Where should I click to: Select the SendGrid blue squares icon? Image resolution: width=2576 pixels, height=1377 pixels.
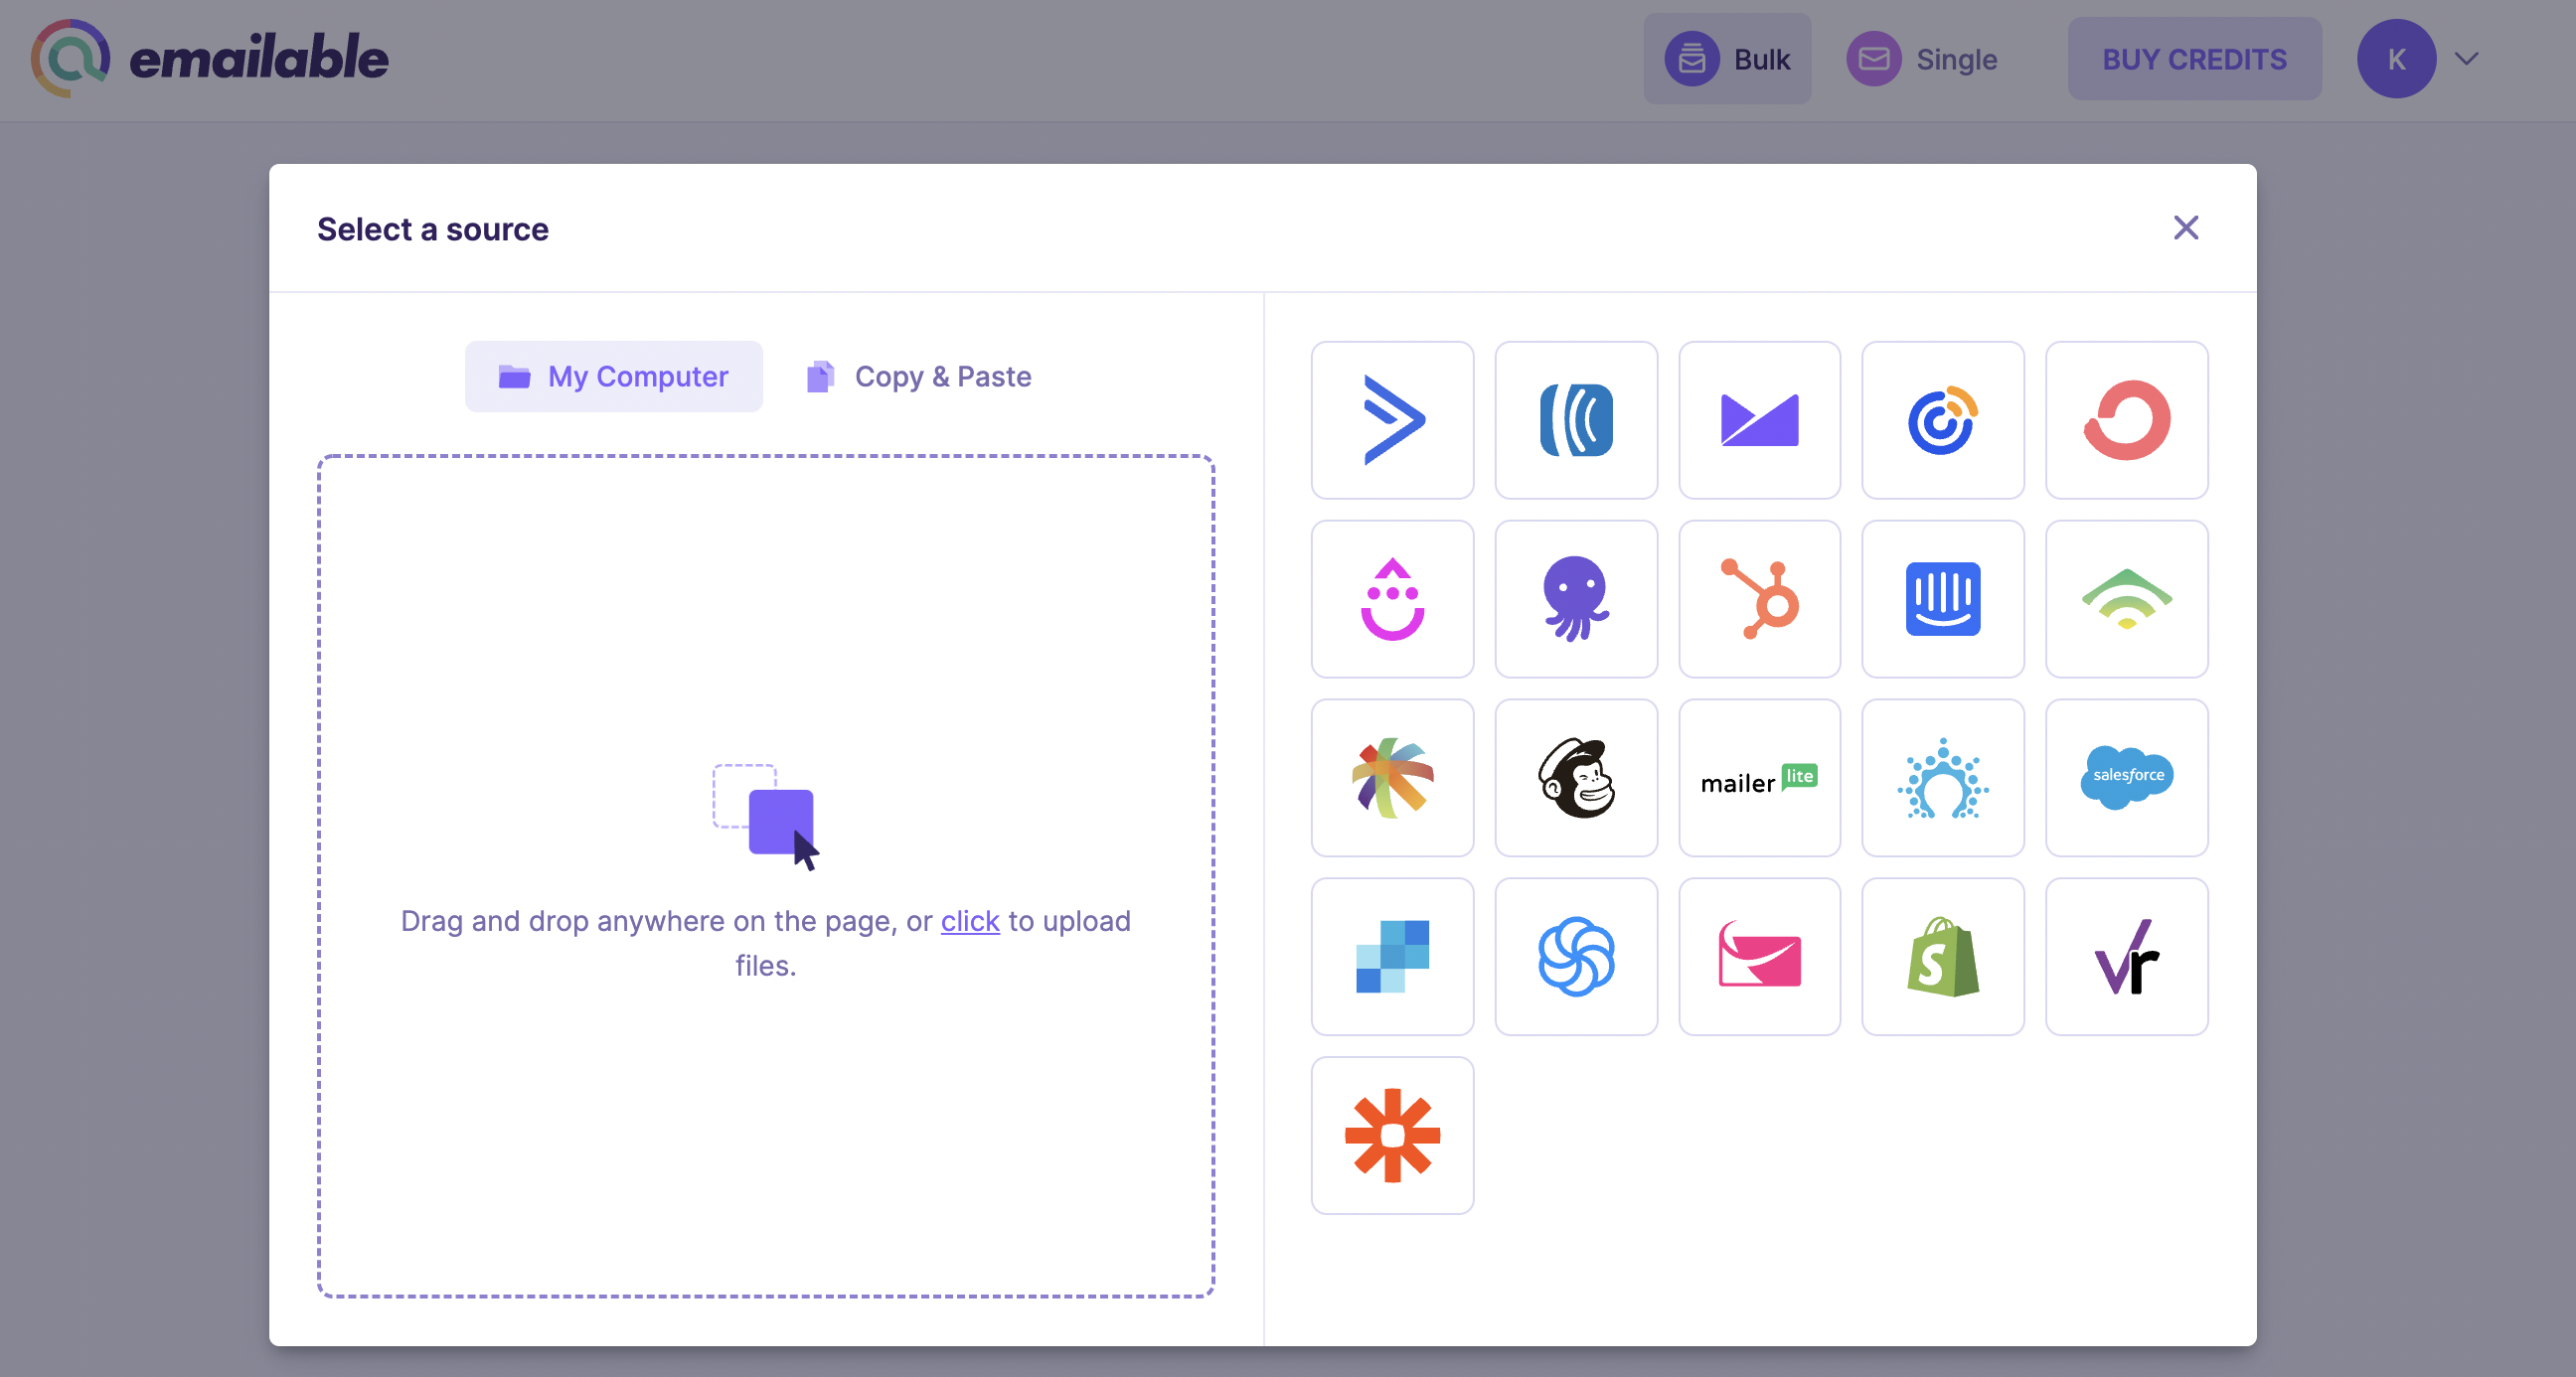tap(1392, 957)
